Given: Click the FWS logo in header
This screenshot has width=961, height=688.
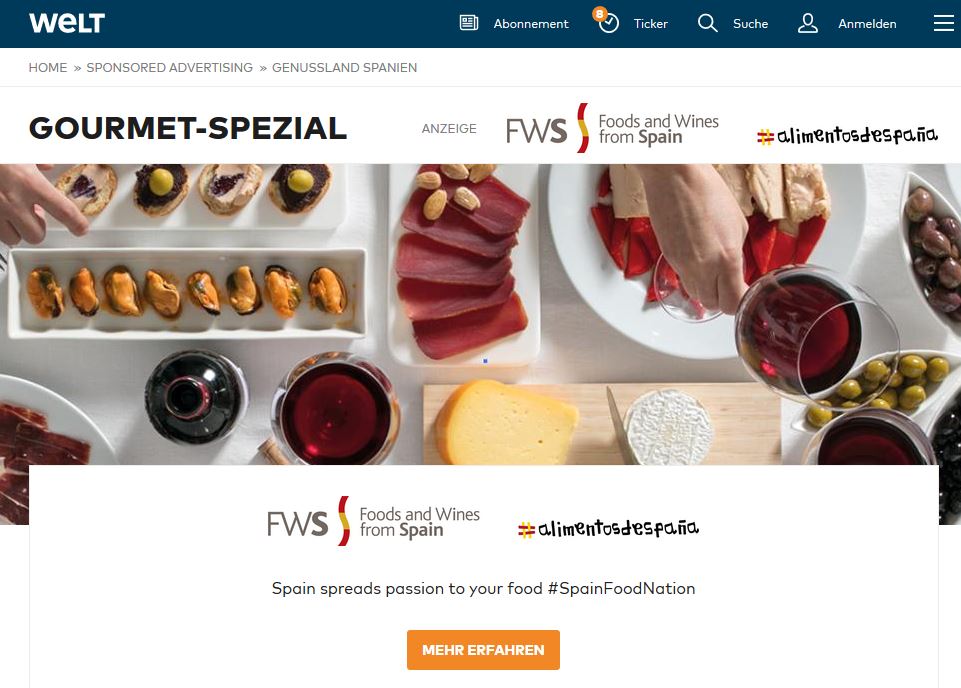Looking at the screenshot, I should pos(612,127).
